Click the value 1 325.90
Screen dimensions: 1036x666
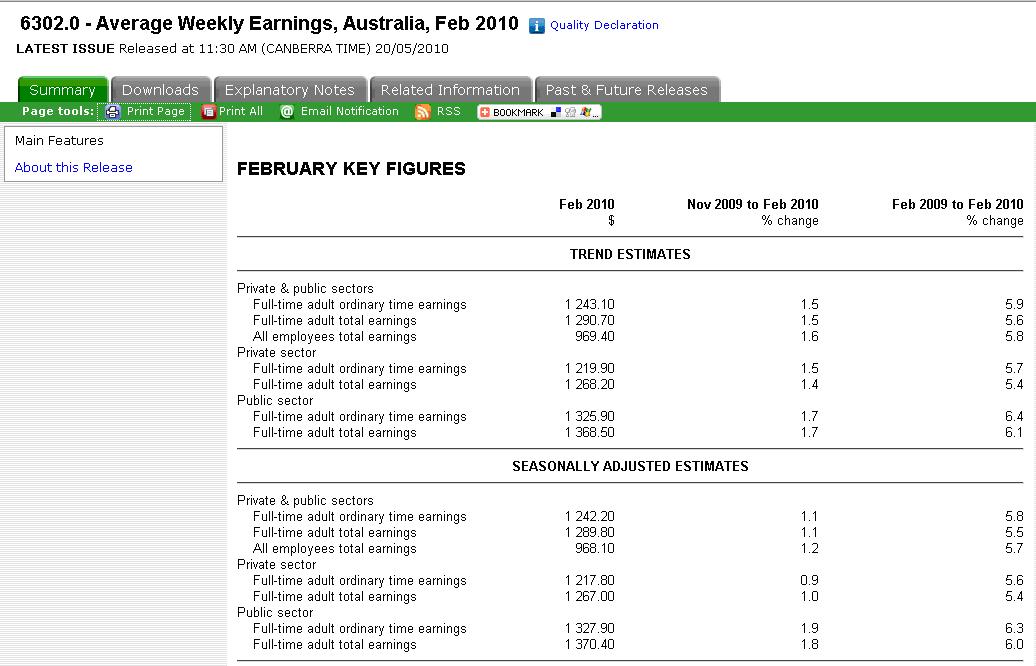click(589, 417)
